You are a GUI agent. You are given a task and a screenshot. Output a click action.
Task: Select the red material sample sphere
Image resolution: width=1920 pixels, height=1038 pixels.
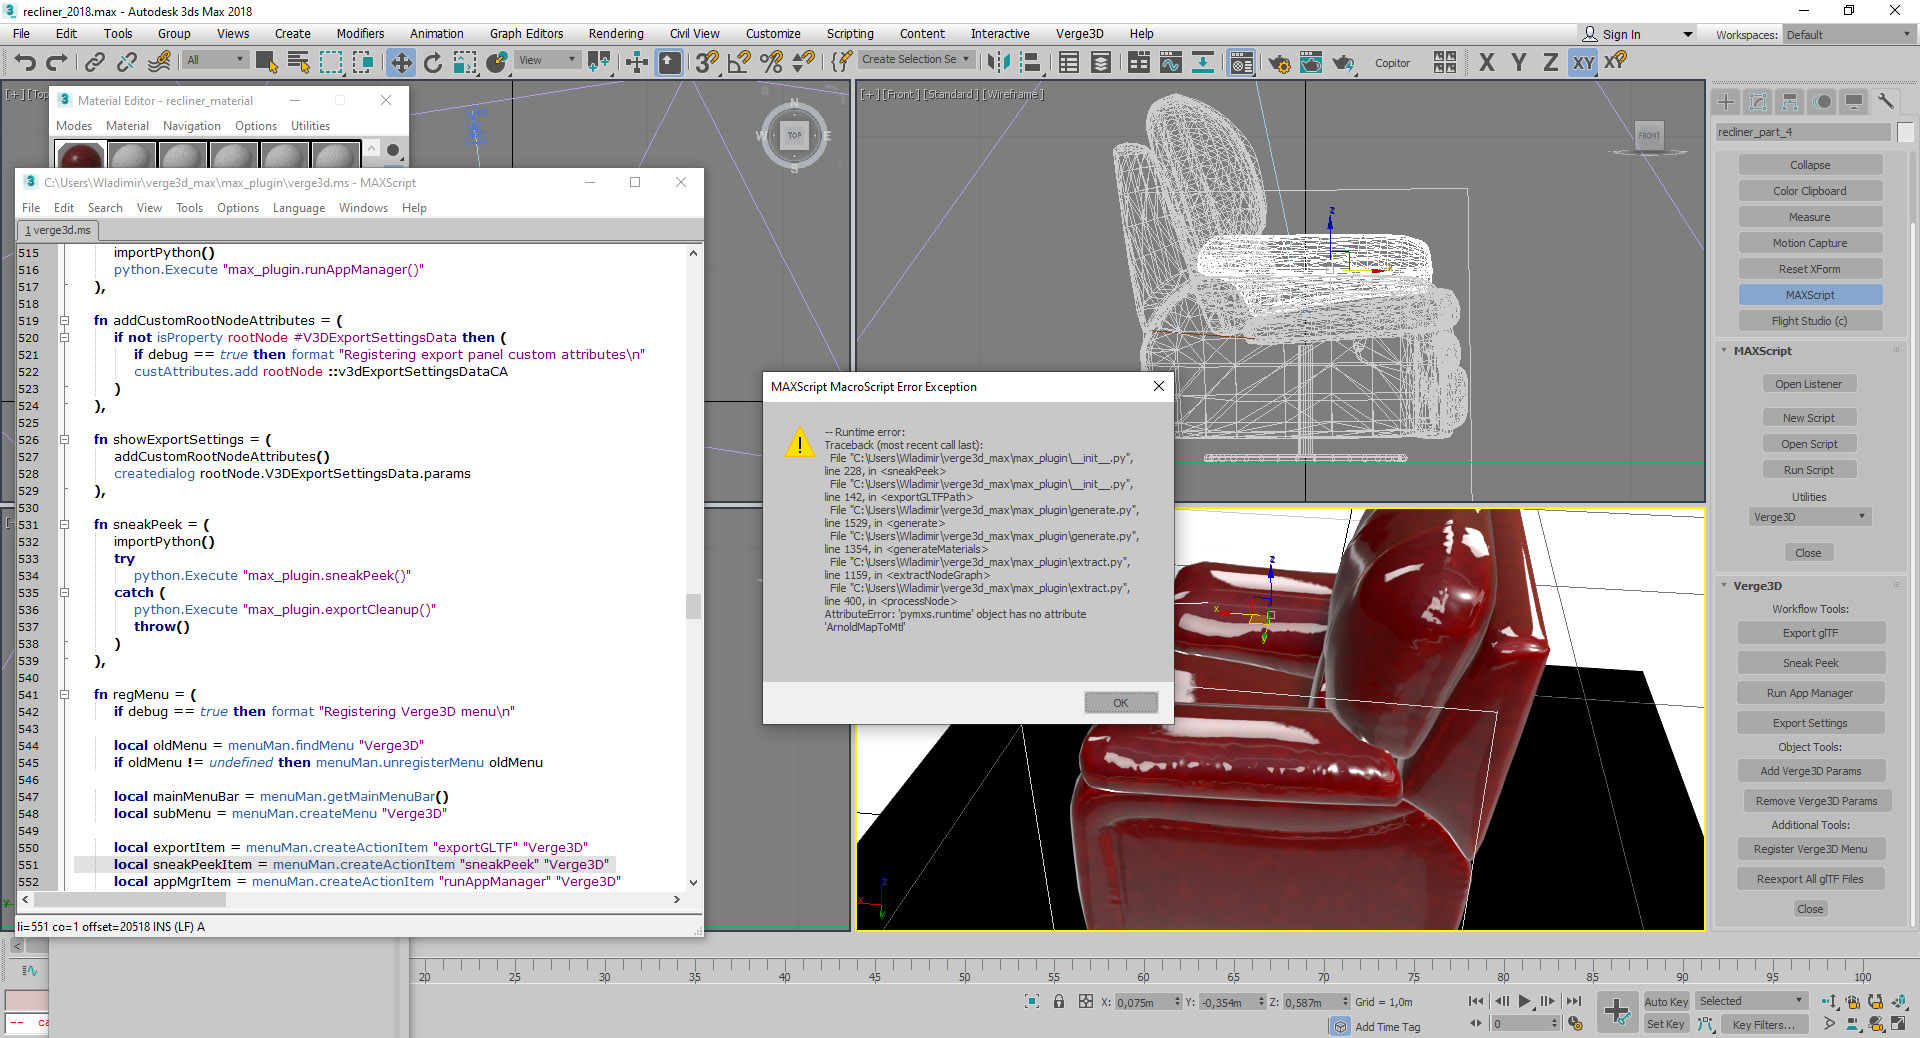(80, 155)
